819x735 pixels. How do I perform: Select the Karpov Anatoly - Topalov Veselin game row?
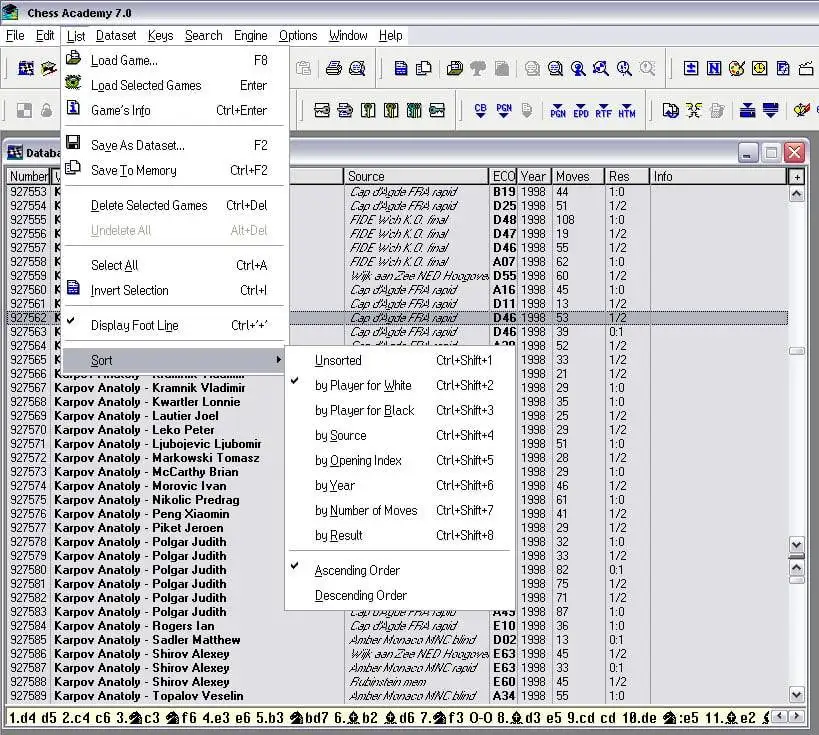(x=148, y=695)
